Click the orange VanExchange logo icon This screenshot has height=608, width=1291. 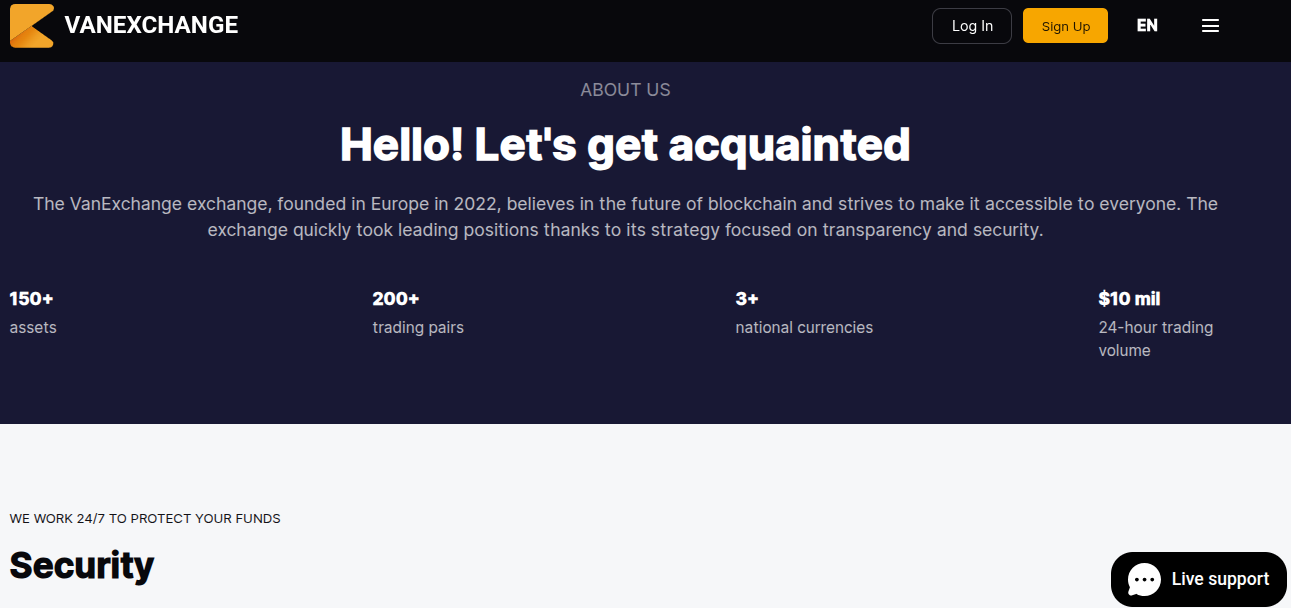click(31, 26)
